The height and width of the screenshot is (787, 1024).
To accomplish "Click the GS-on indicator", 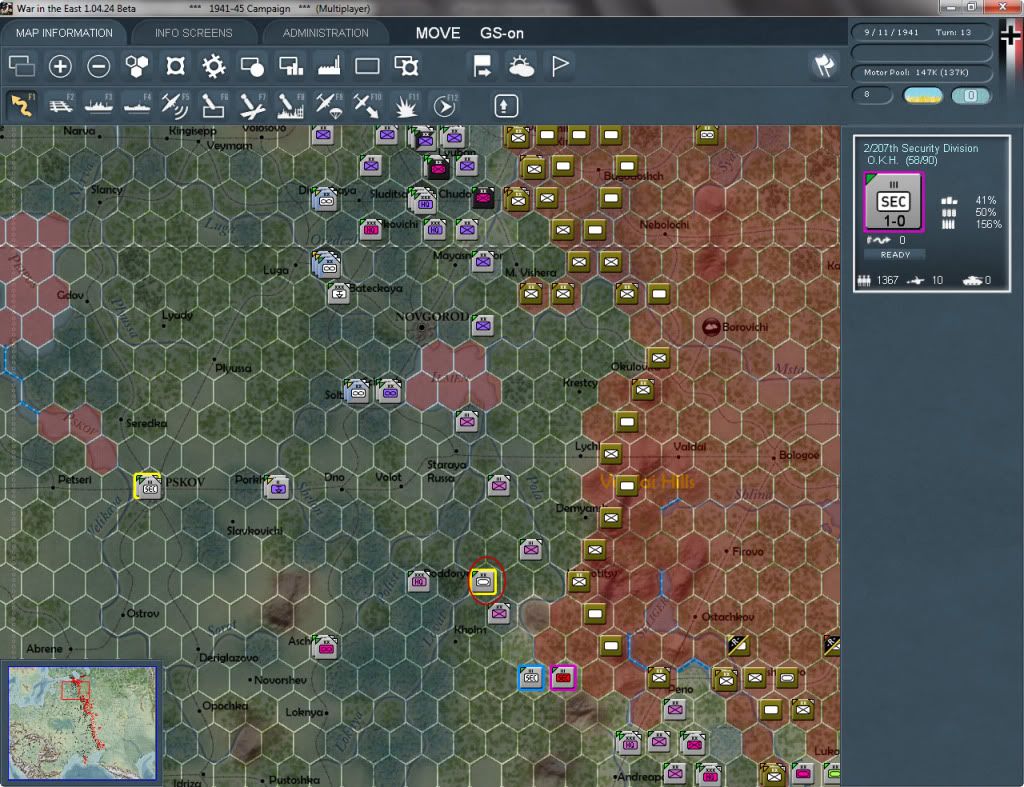I will (502, 33).
